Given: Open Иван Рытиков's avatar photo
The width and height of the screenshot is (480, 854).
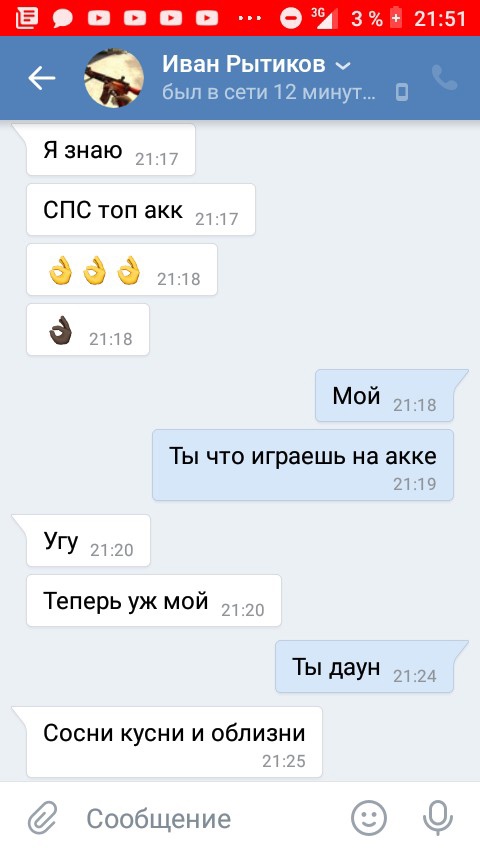Looking at the screenshot, I should [114, 78].
